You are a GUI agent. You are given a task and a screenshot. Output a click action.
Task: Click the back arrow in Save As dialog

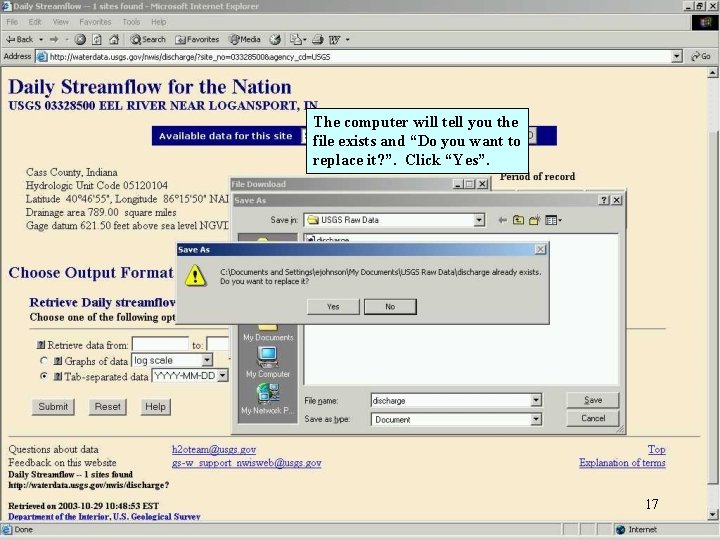pyautogui.click(x=502, y=220)
